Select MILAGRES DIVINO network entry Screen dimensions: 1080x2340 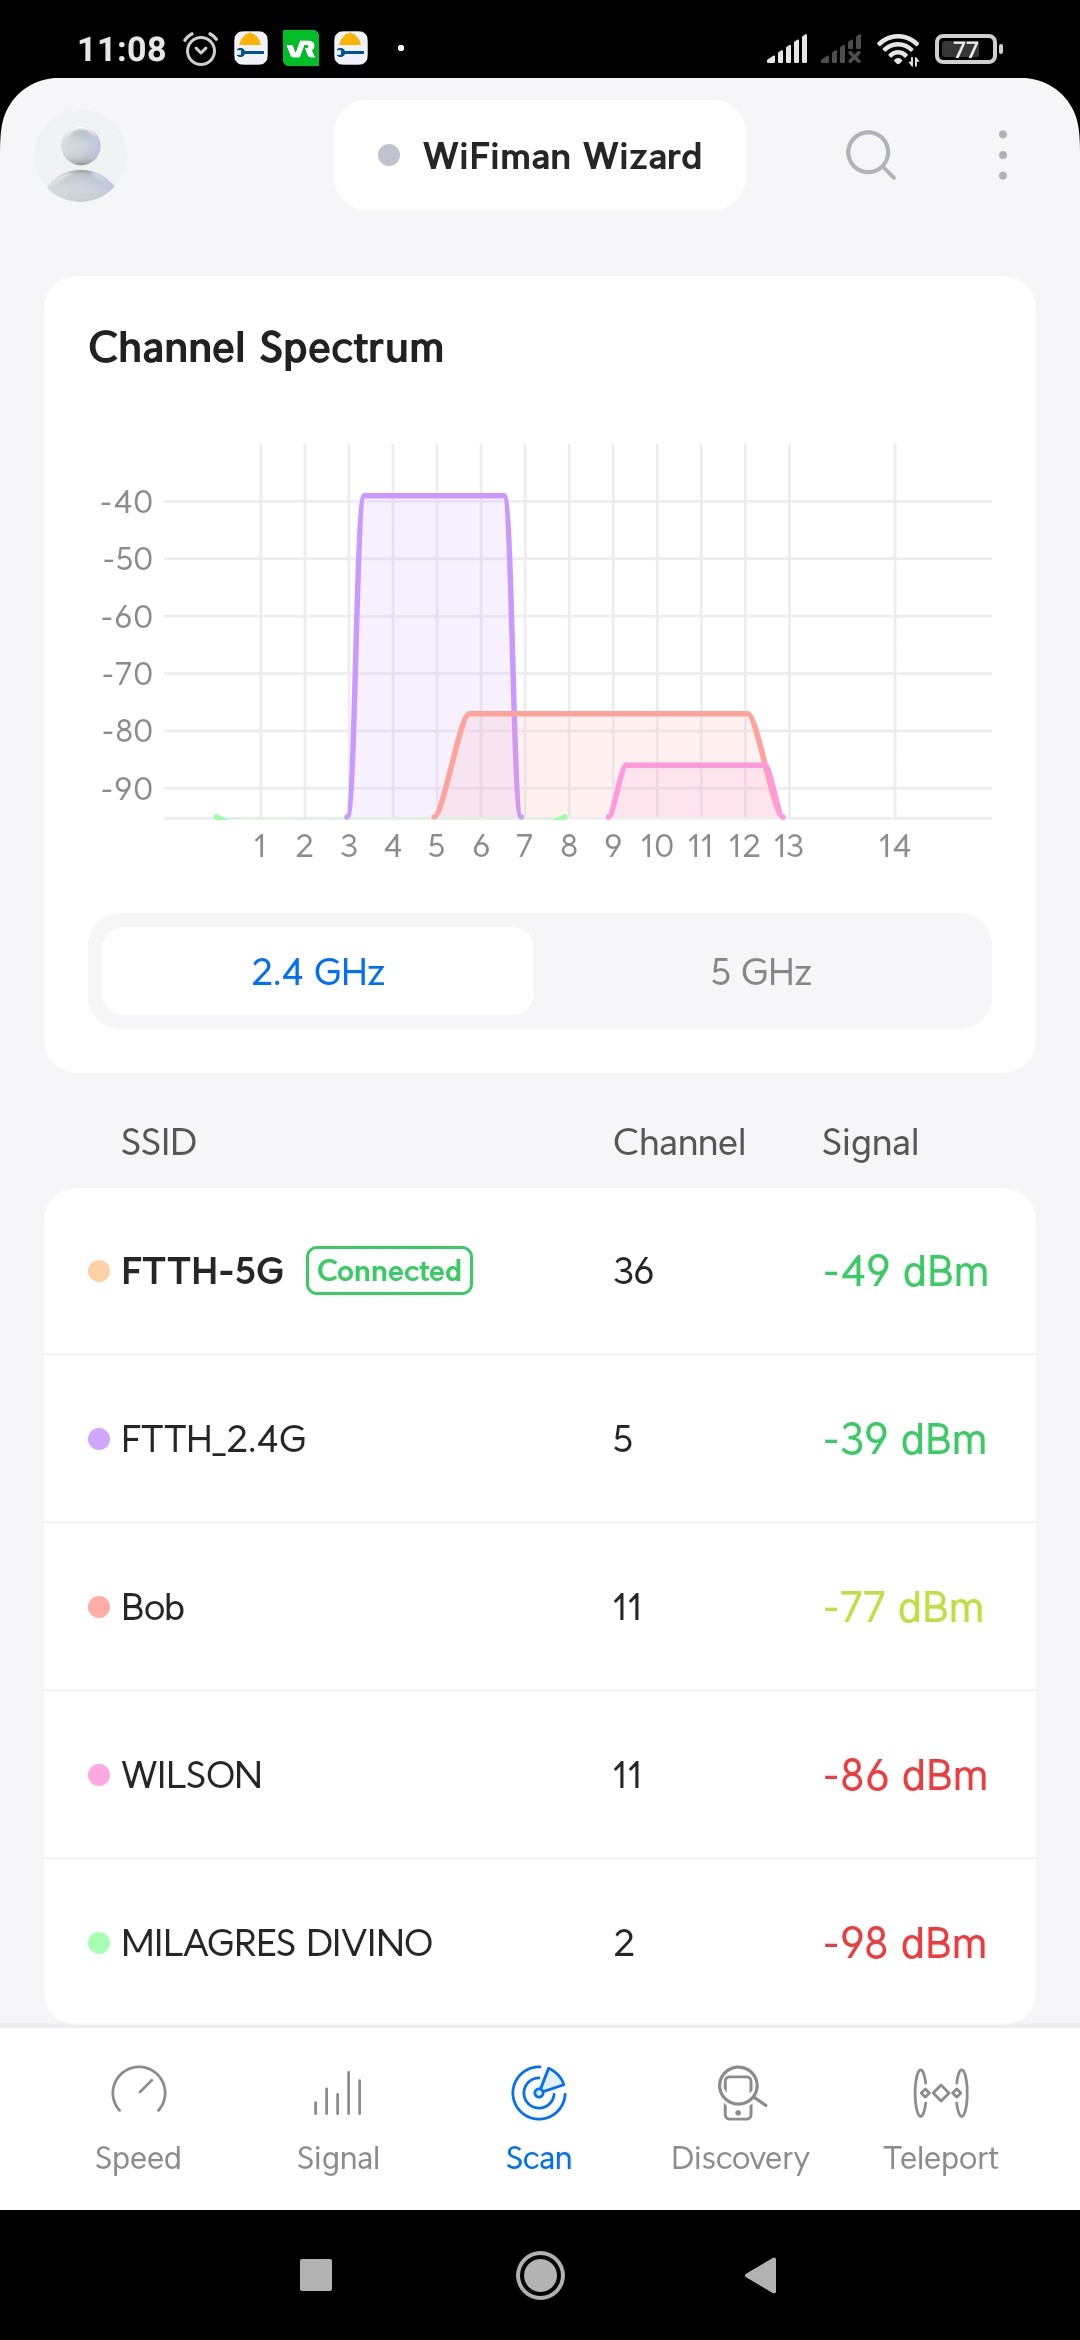[540, 1943]
